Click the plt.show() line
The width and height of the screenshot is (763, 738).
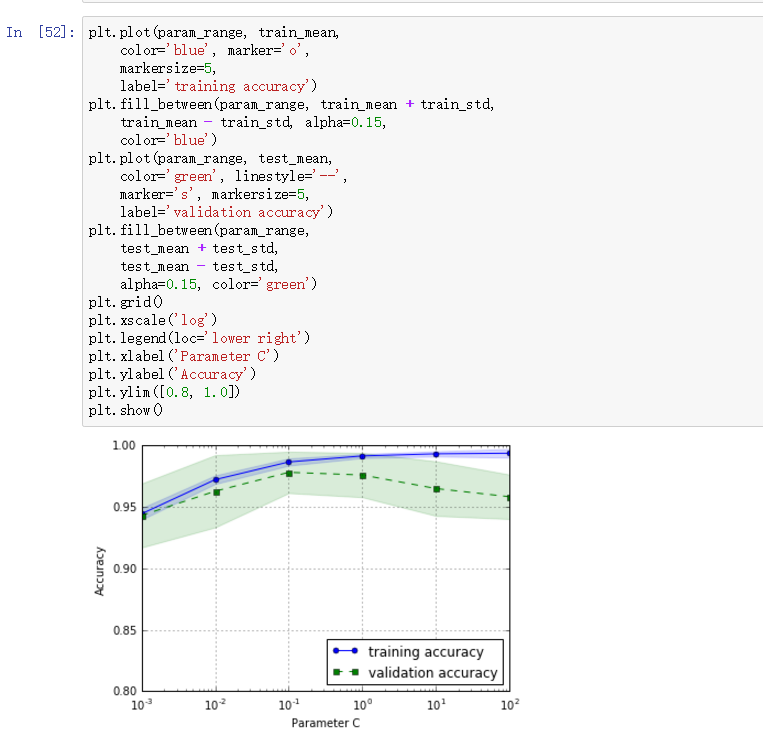click(x=126, y=411)
